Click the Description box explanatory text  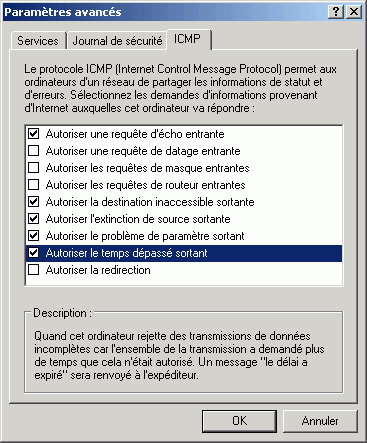179,355
